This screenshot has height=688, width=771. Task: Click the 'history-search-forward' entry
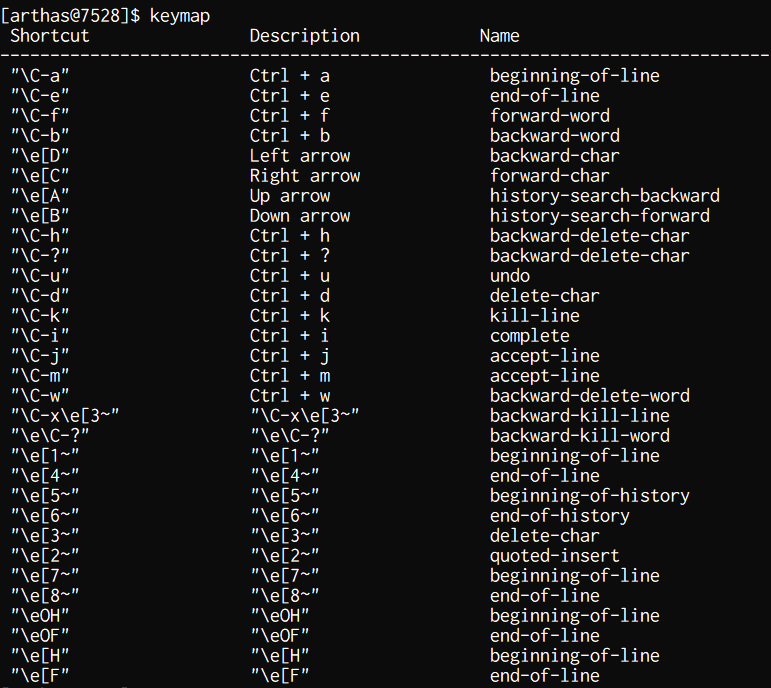click(x=599, y=215)
